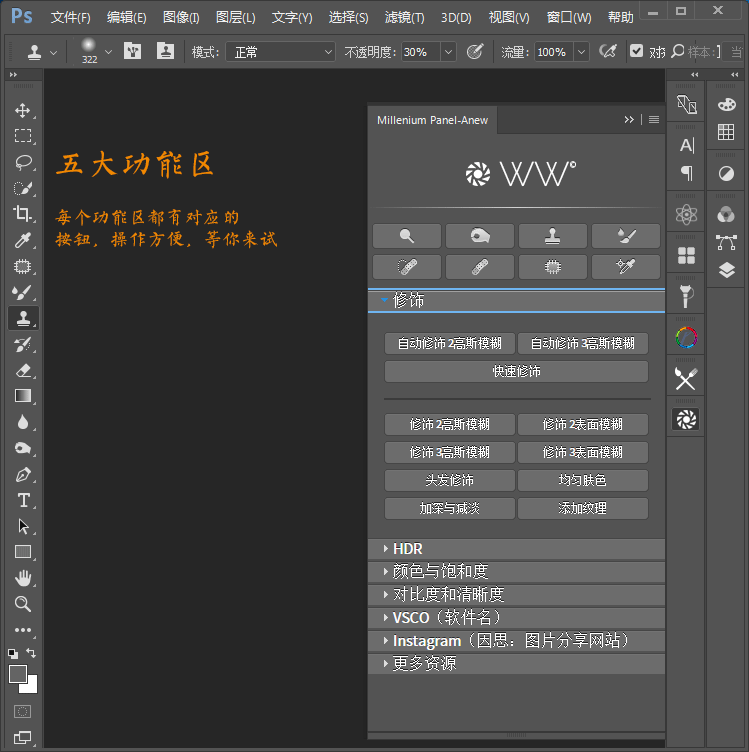The width and height of the screenshot is (749, 752).
Task: Expand the Instagram section
Action: (516, 641)
